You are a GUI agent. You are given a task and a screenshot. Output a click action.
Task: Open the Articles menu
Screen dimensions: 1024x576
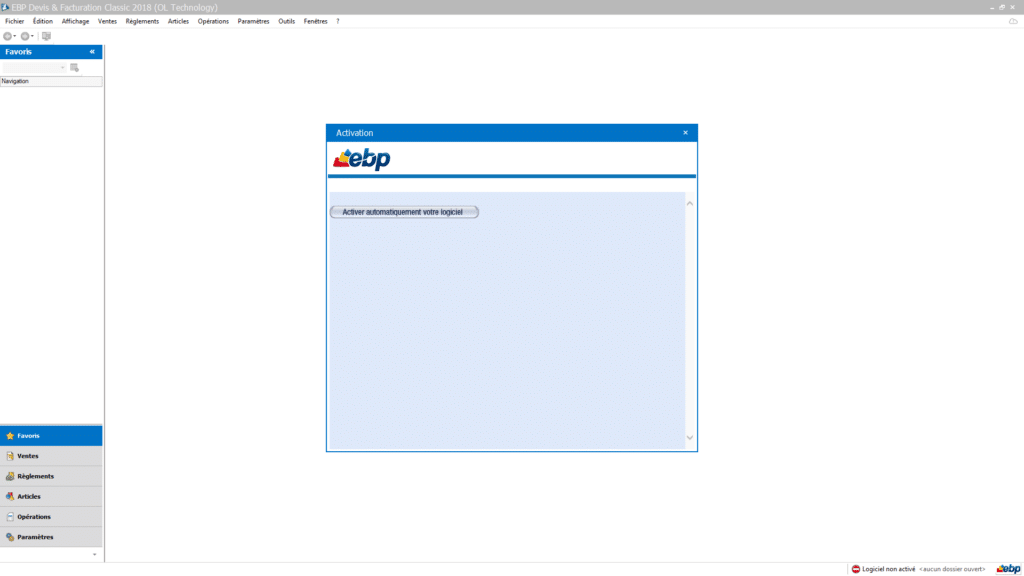178,22
